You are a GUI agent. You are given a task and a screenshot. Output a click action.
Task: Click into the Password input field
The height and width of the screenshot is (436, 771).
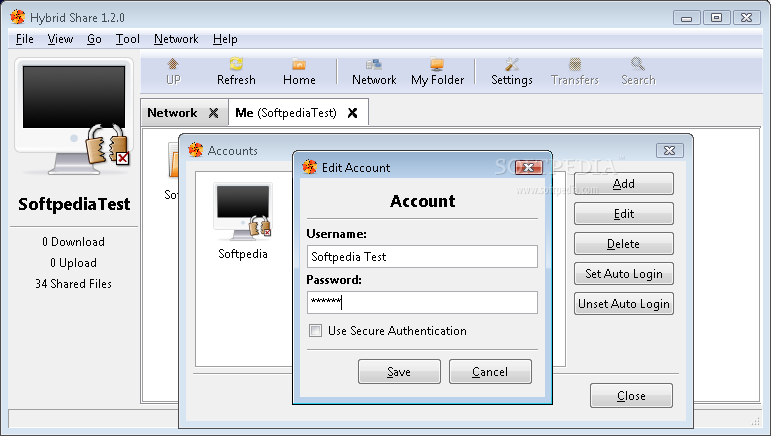[422, 302]
